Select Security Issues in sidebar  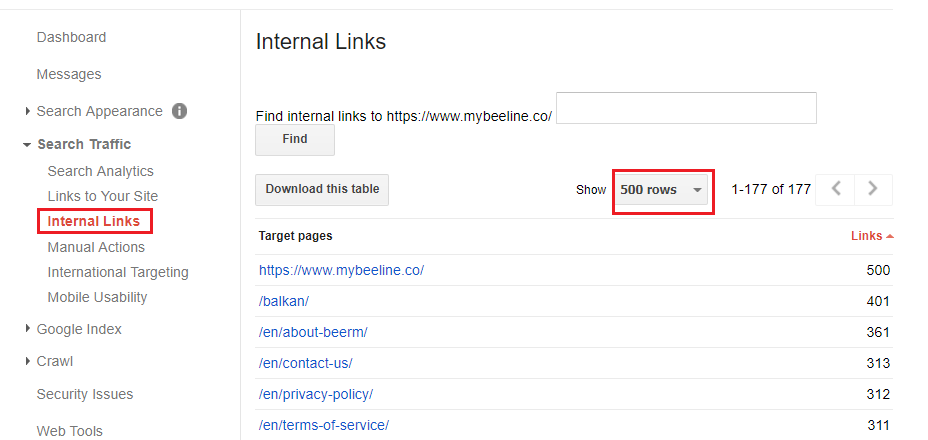pyautogui.click(x=84, y=394)
